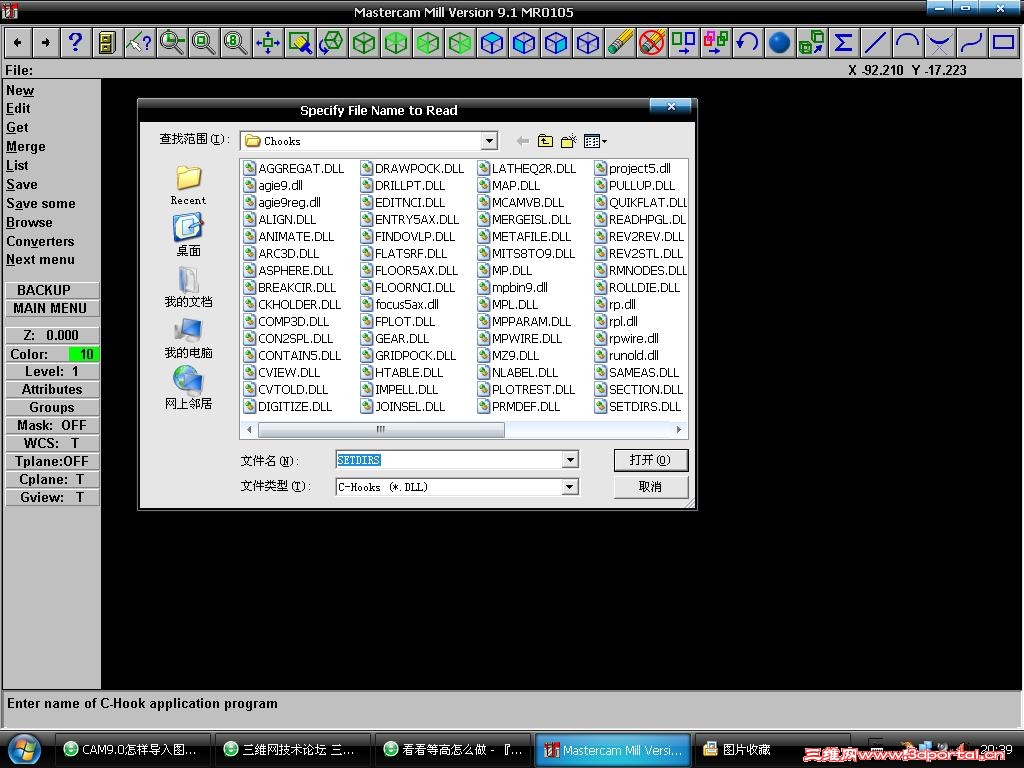Click the Analyze entity tool icon
Screen dimensions: 1024x768
[139, 43]
